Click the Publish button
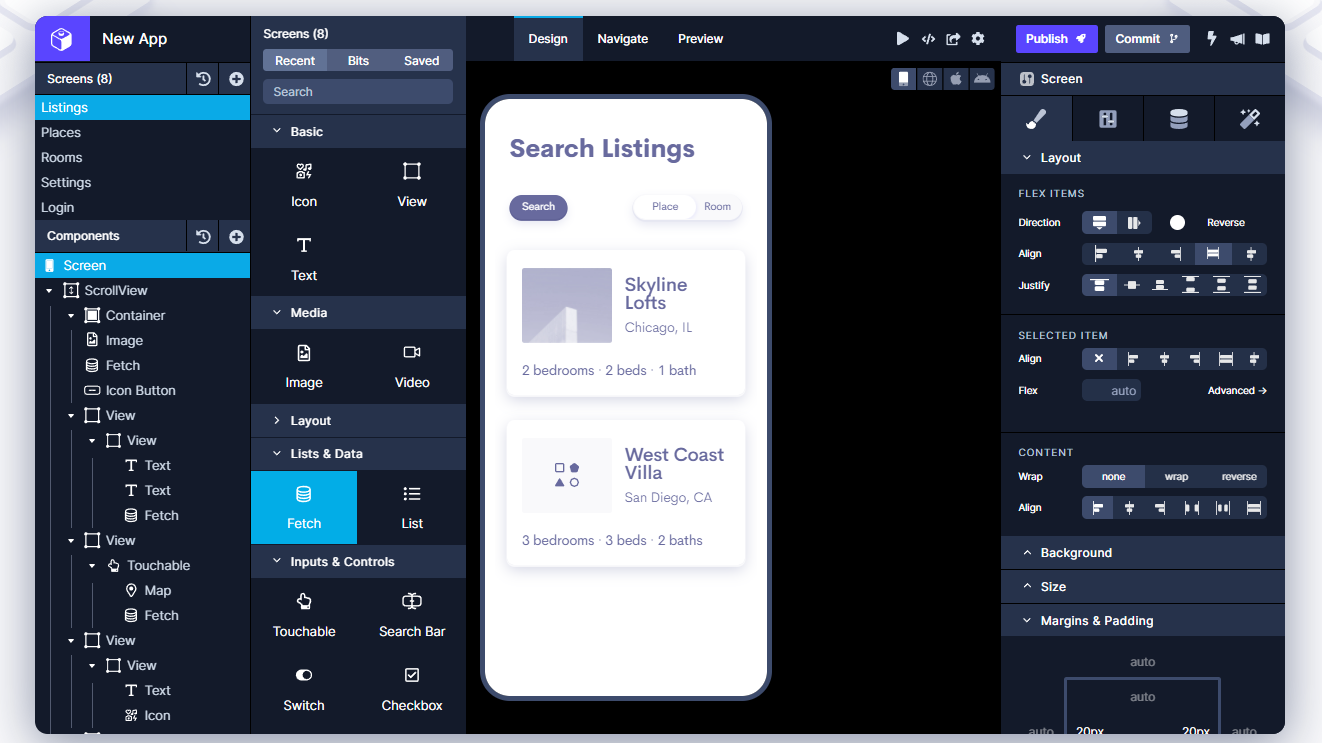 coord(1057,39)
